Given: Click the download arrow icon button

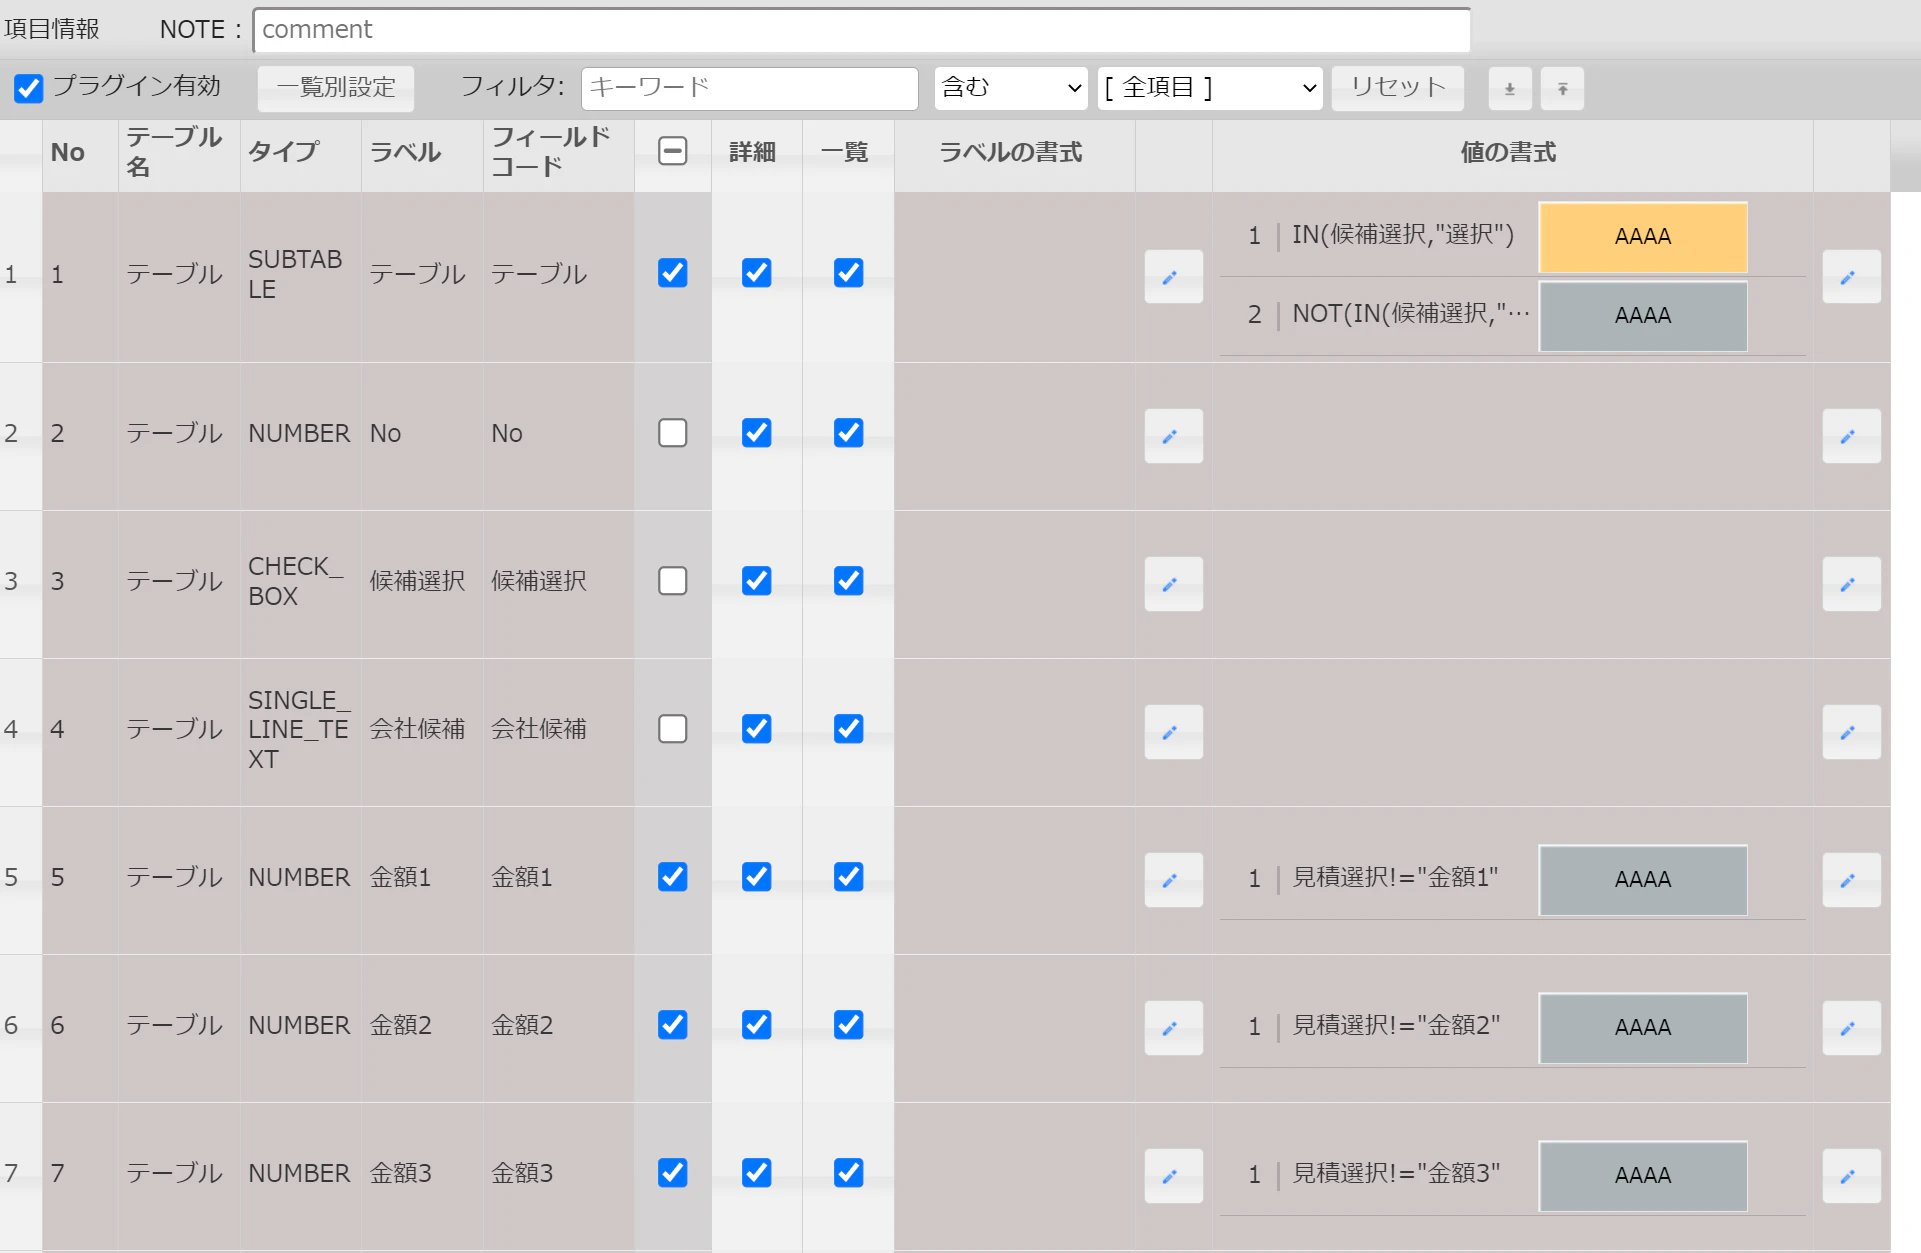Looking at the screenshot, I should click(1510, 88).
